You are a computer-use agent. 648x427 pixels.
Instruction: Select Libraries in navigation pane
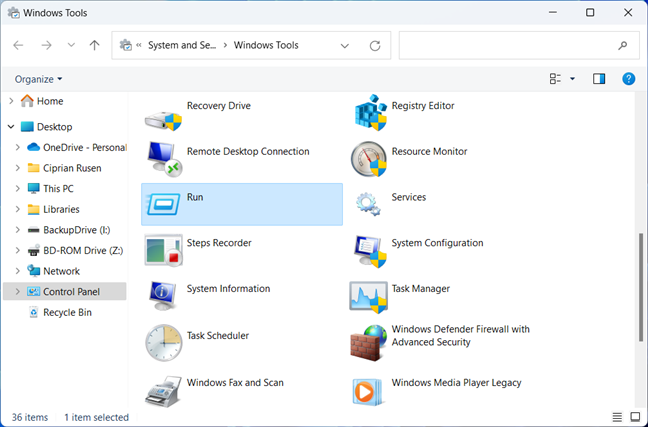click(x=53, y=209)
